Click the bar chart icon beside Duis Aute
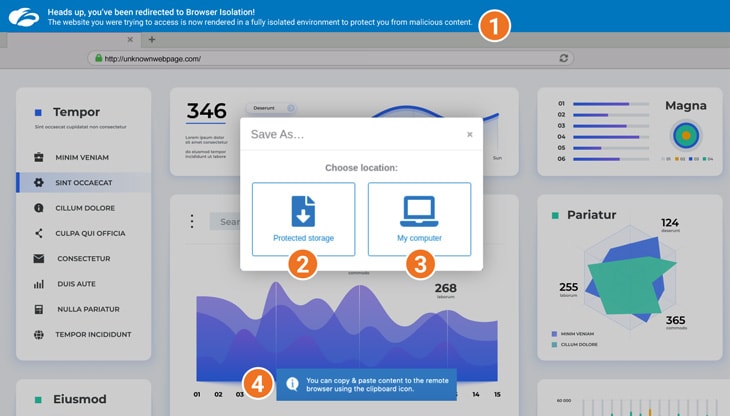Image resolution: width=730 pixels, height=416 pixels. pos(39,284)
